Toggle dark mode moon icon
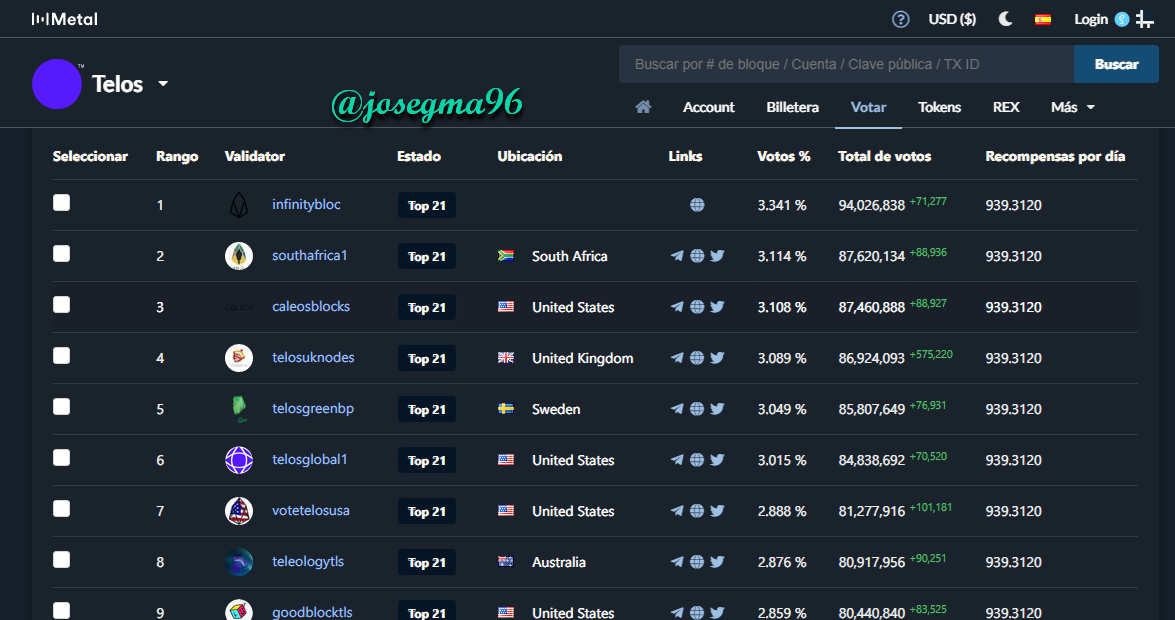The image size is (1175, 620). point(1005,19)
